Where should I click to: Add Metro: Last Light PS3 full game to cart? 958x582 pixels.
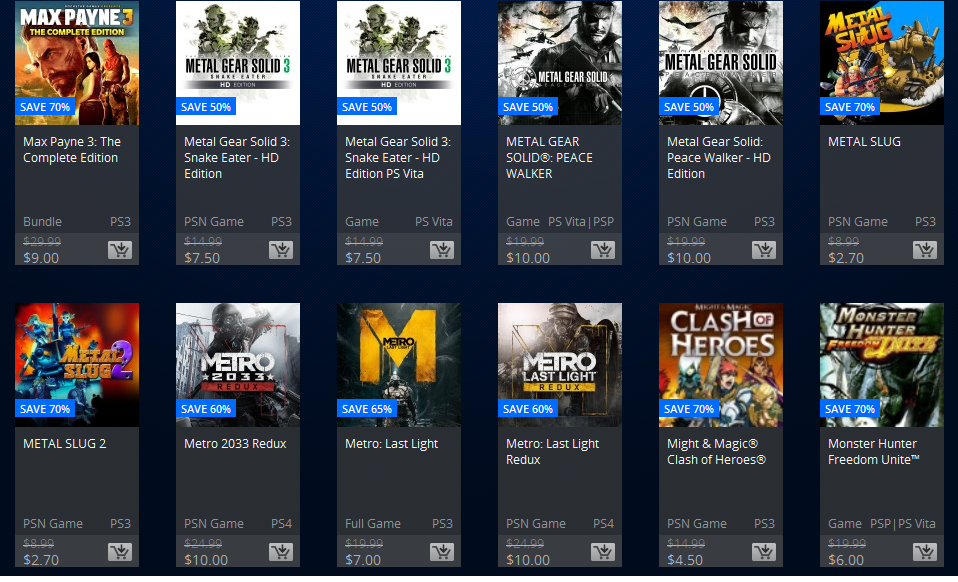point(442,552)
